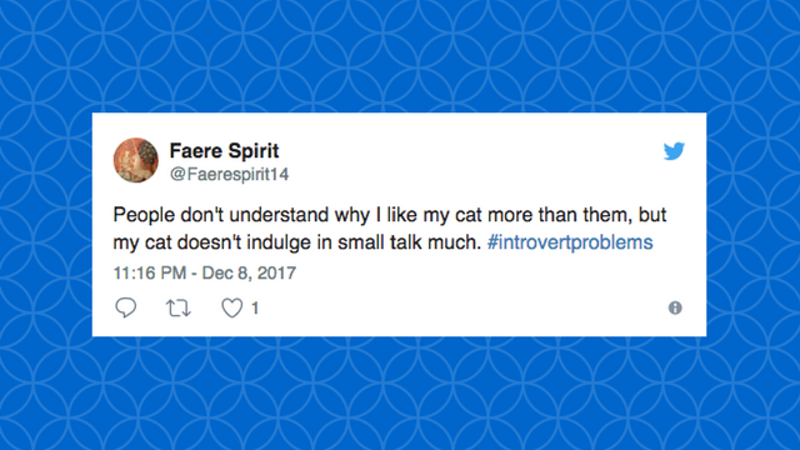
Task: Open the @Faerespirit14 handle link
Action: (x=229, y=174)
